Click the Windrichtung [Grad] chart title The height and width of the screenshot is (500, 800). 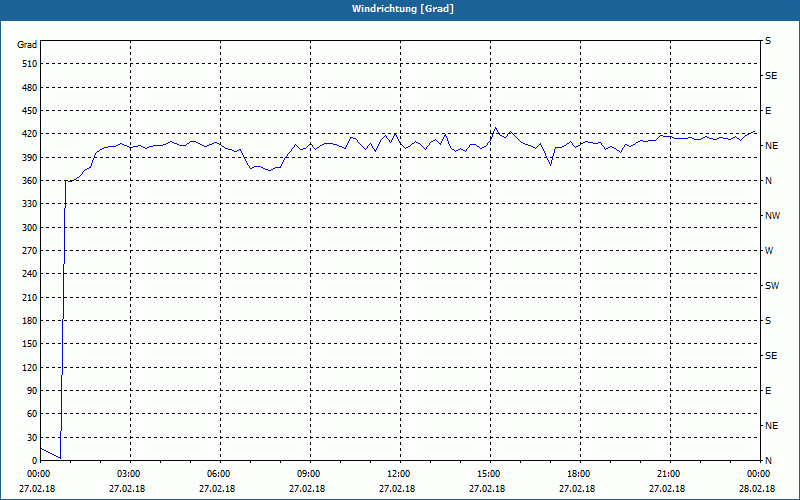[x=403, y=9]
